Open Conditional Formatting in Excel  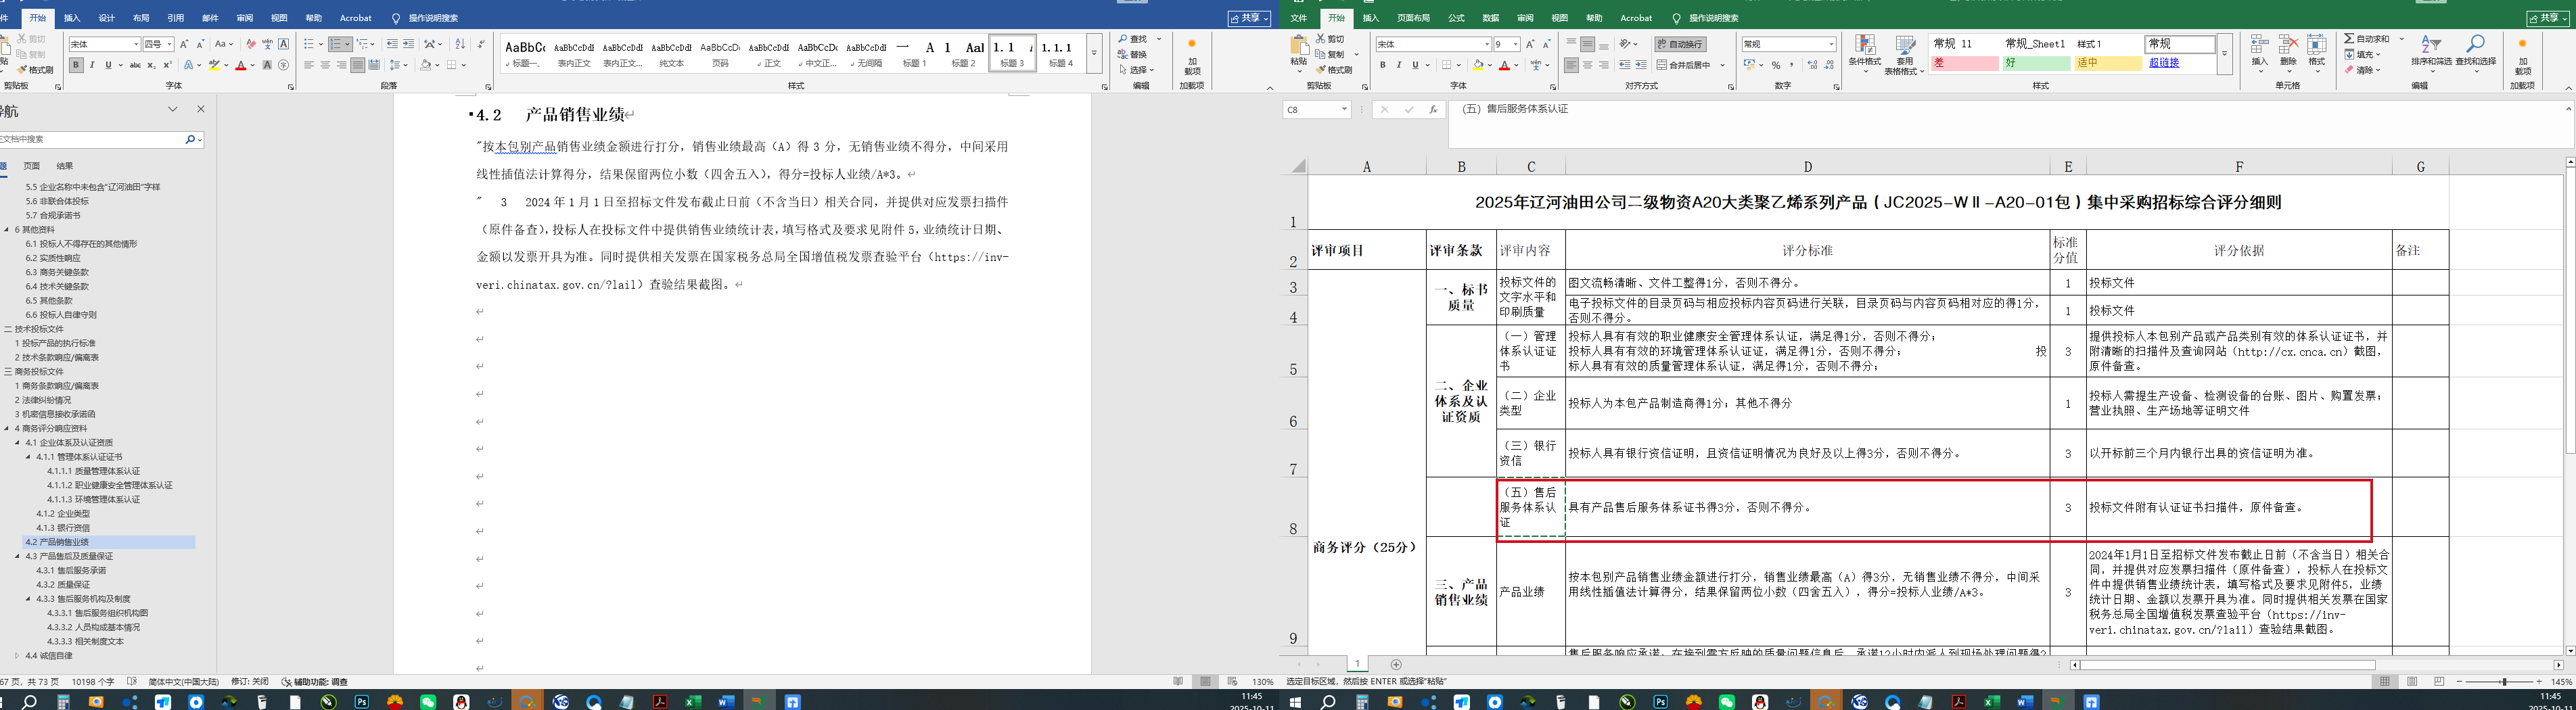coord(1864,54)
